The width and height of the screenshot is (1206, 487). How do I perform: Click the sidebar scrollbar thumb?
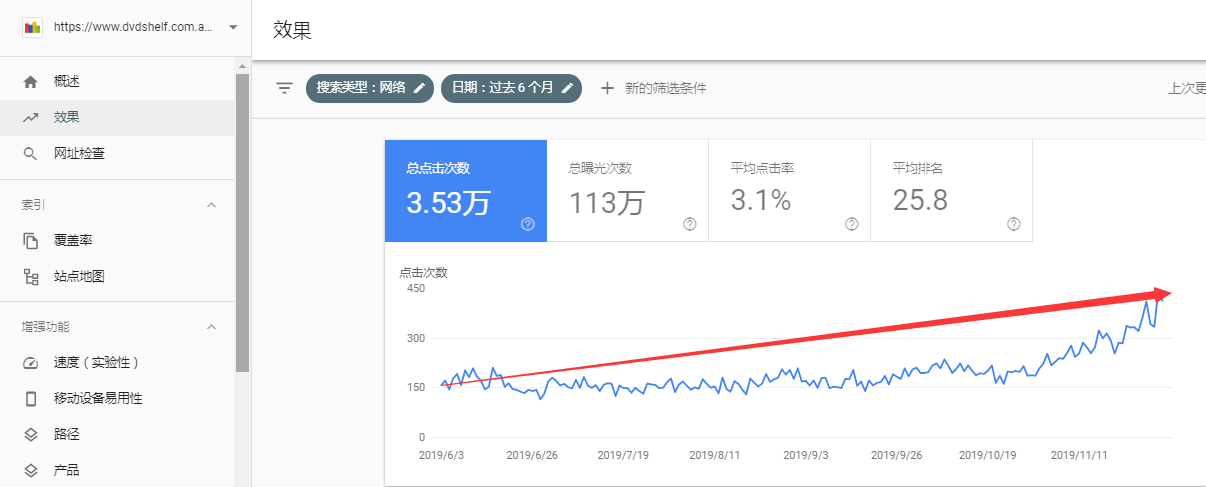[242, 222]
